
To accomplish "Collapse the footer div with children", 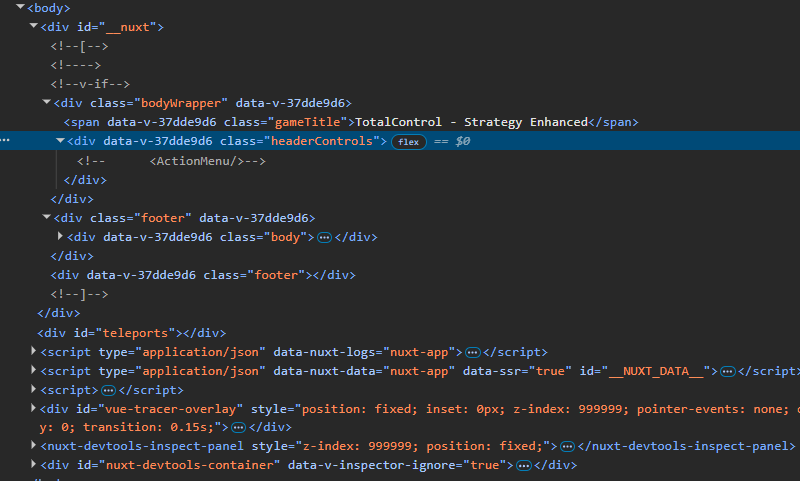I will tap(46, 217).
